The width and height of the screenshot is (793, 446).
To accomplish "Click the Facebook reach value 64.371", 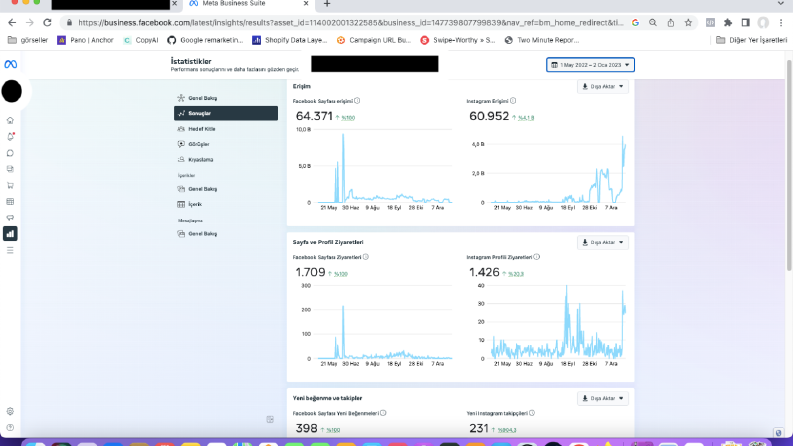I will (x=314, y=116).
